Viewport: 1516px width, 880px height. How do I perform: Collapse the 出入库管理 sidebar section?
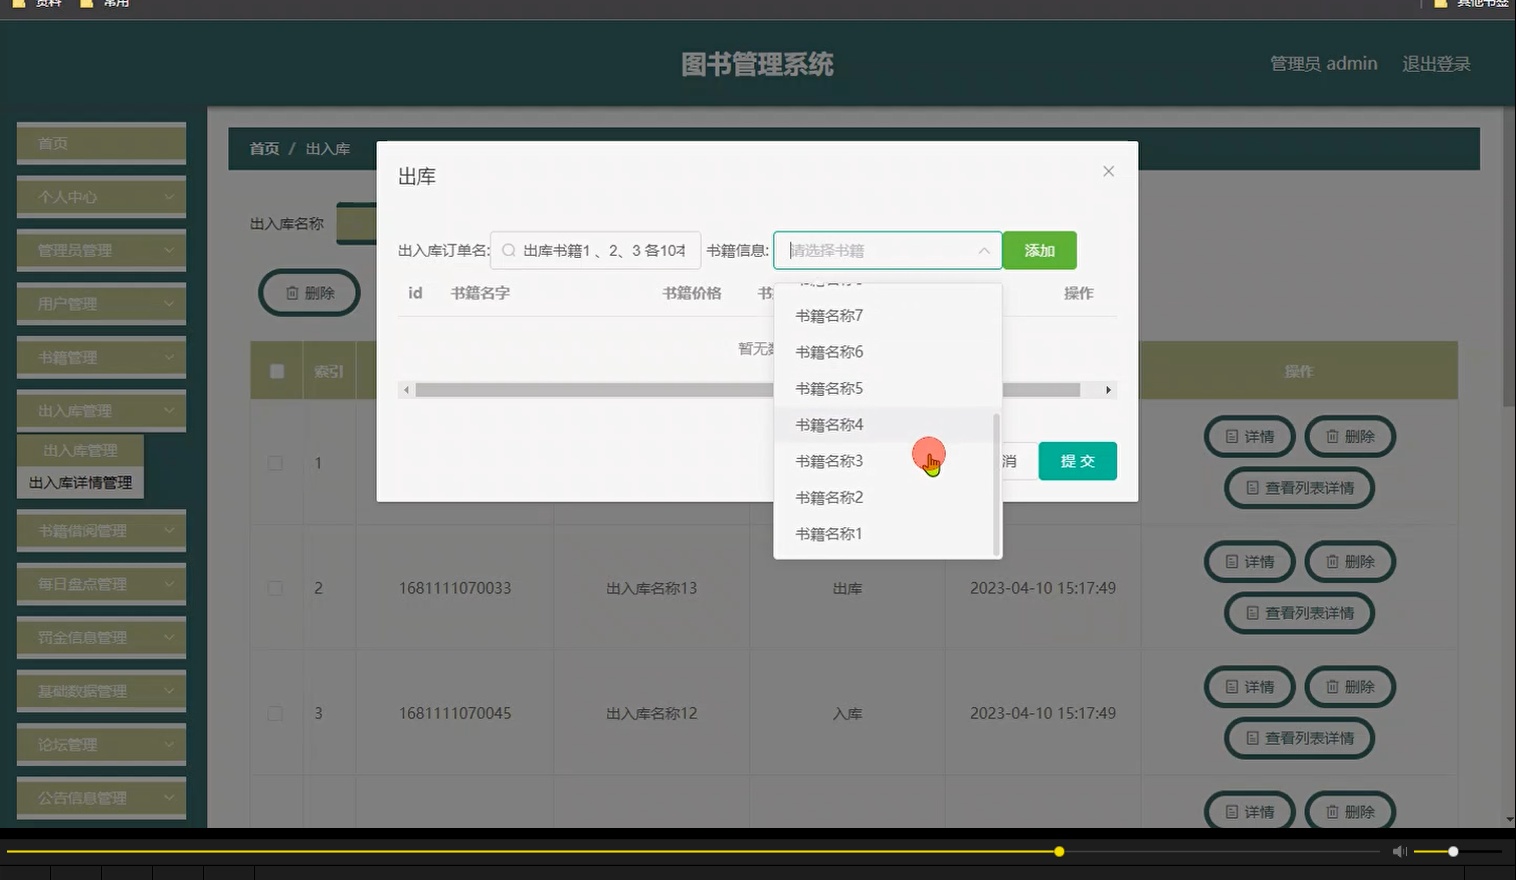100,410
